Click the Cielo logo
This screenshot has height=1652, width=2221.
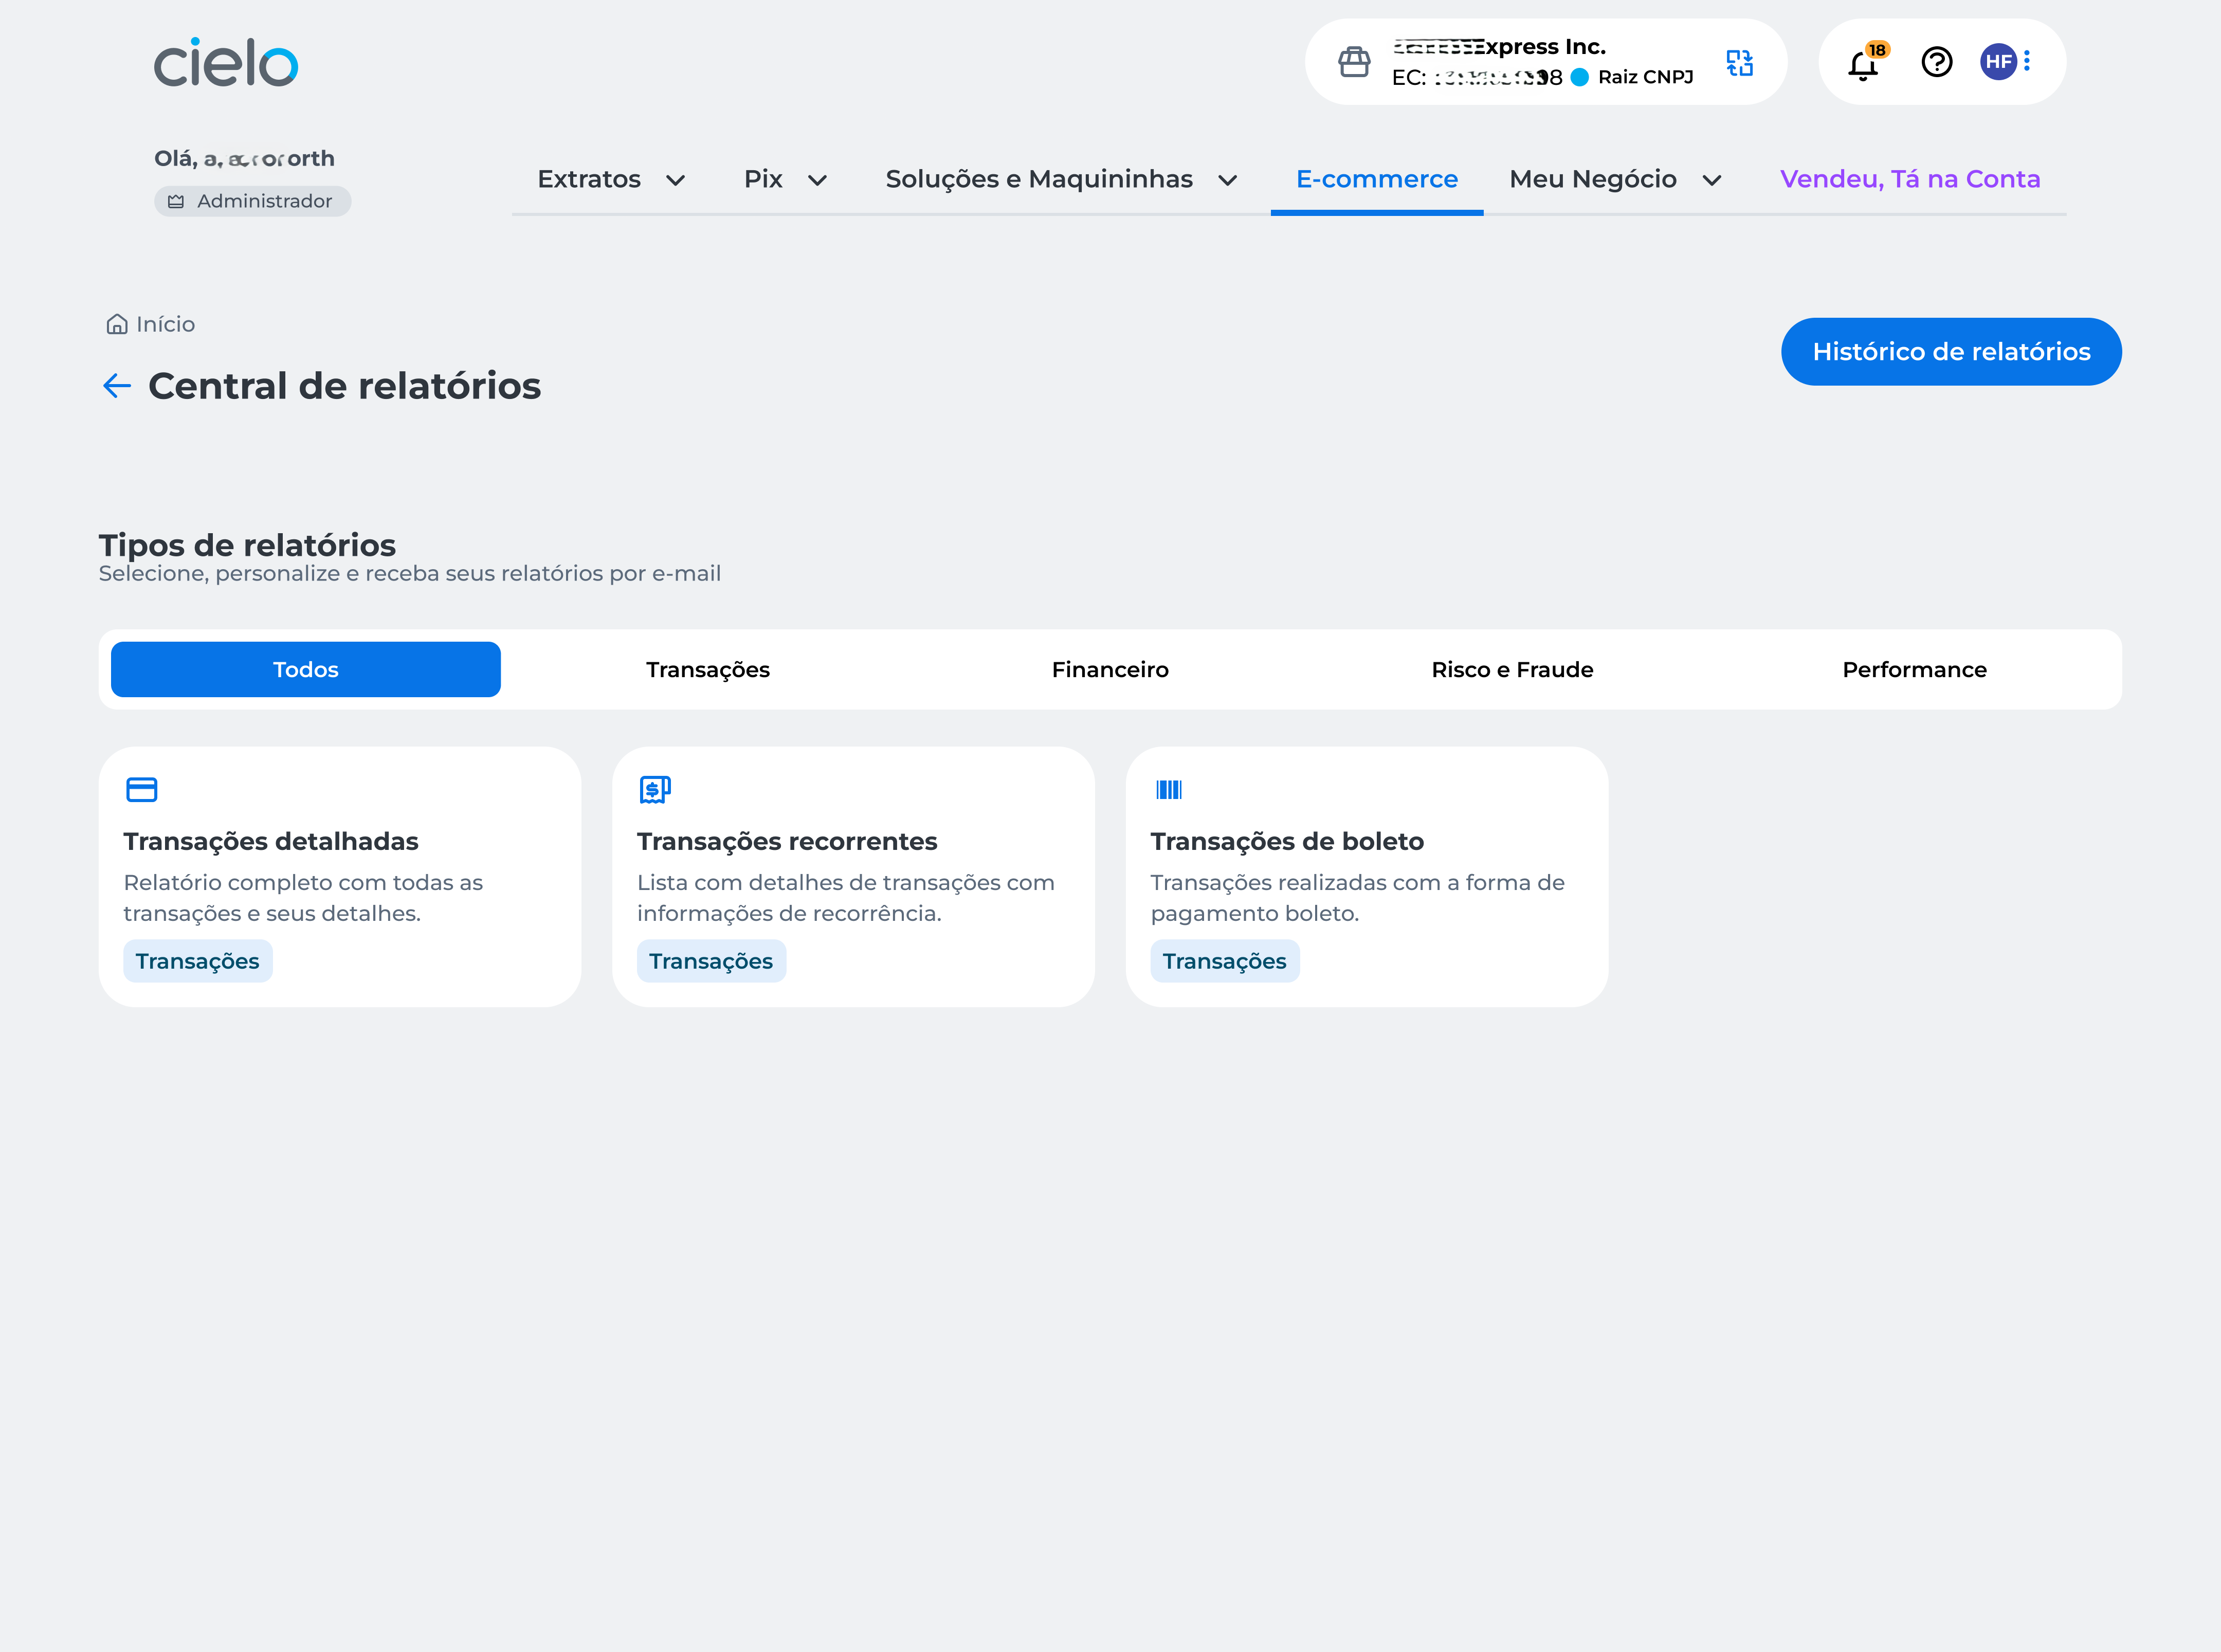point(226,63)
